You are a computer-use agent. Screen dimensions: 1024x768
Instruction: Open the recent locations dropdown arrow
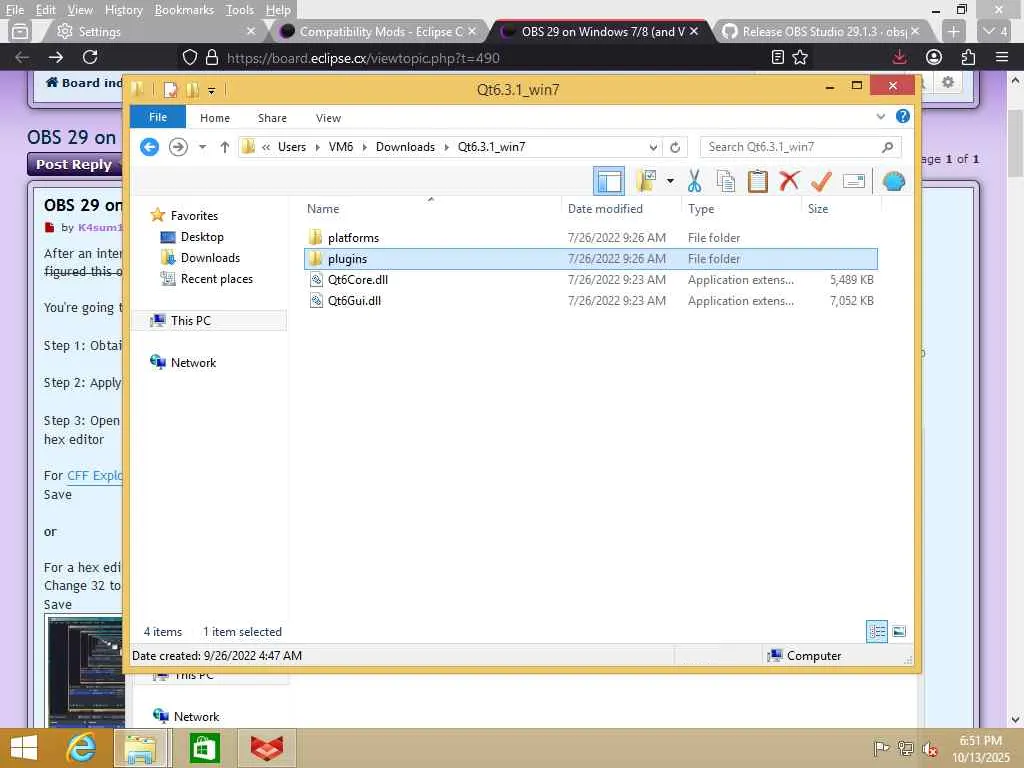click(202, 147)
